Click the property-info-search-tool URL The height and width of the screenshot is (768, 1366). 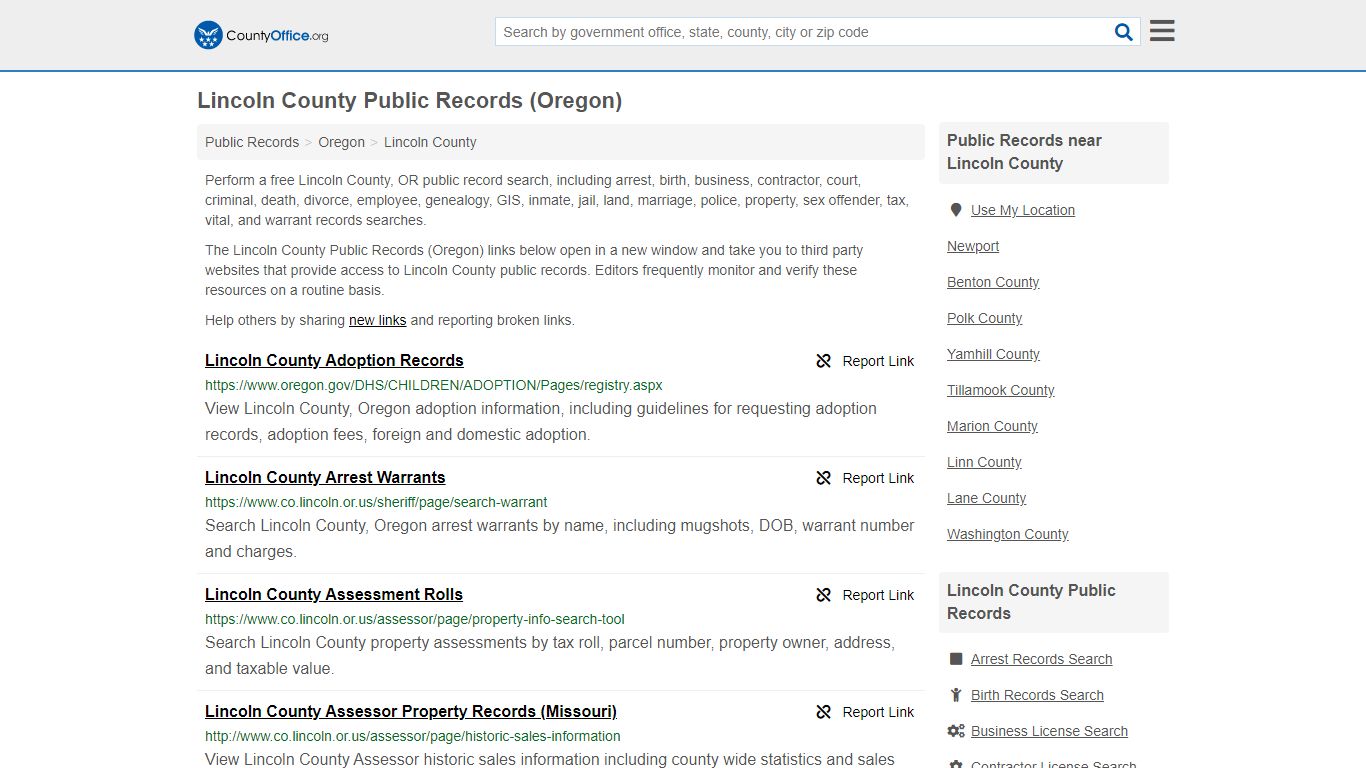pos(415,619)
